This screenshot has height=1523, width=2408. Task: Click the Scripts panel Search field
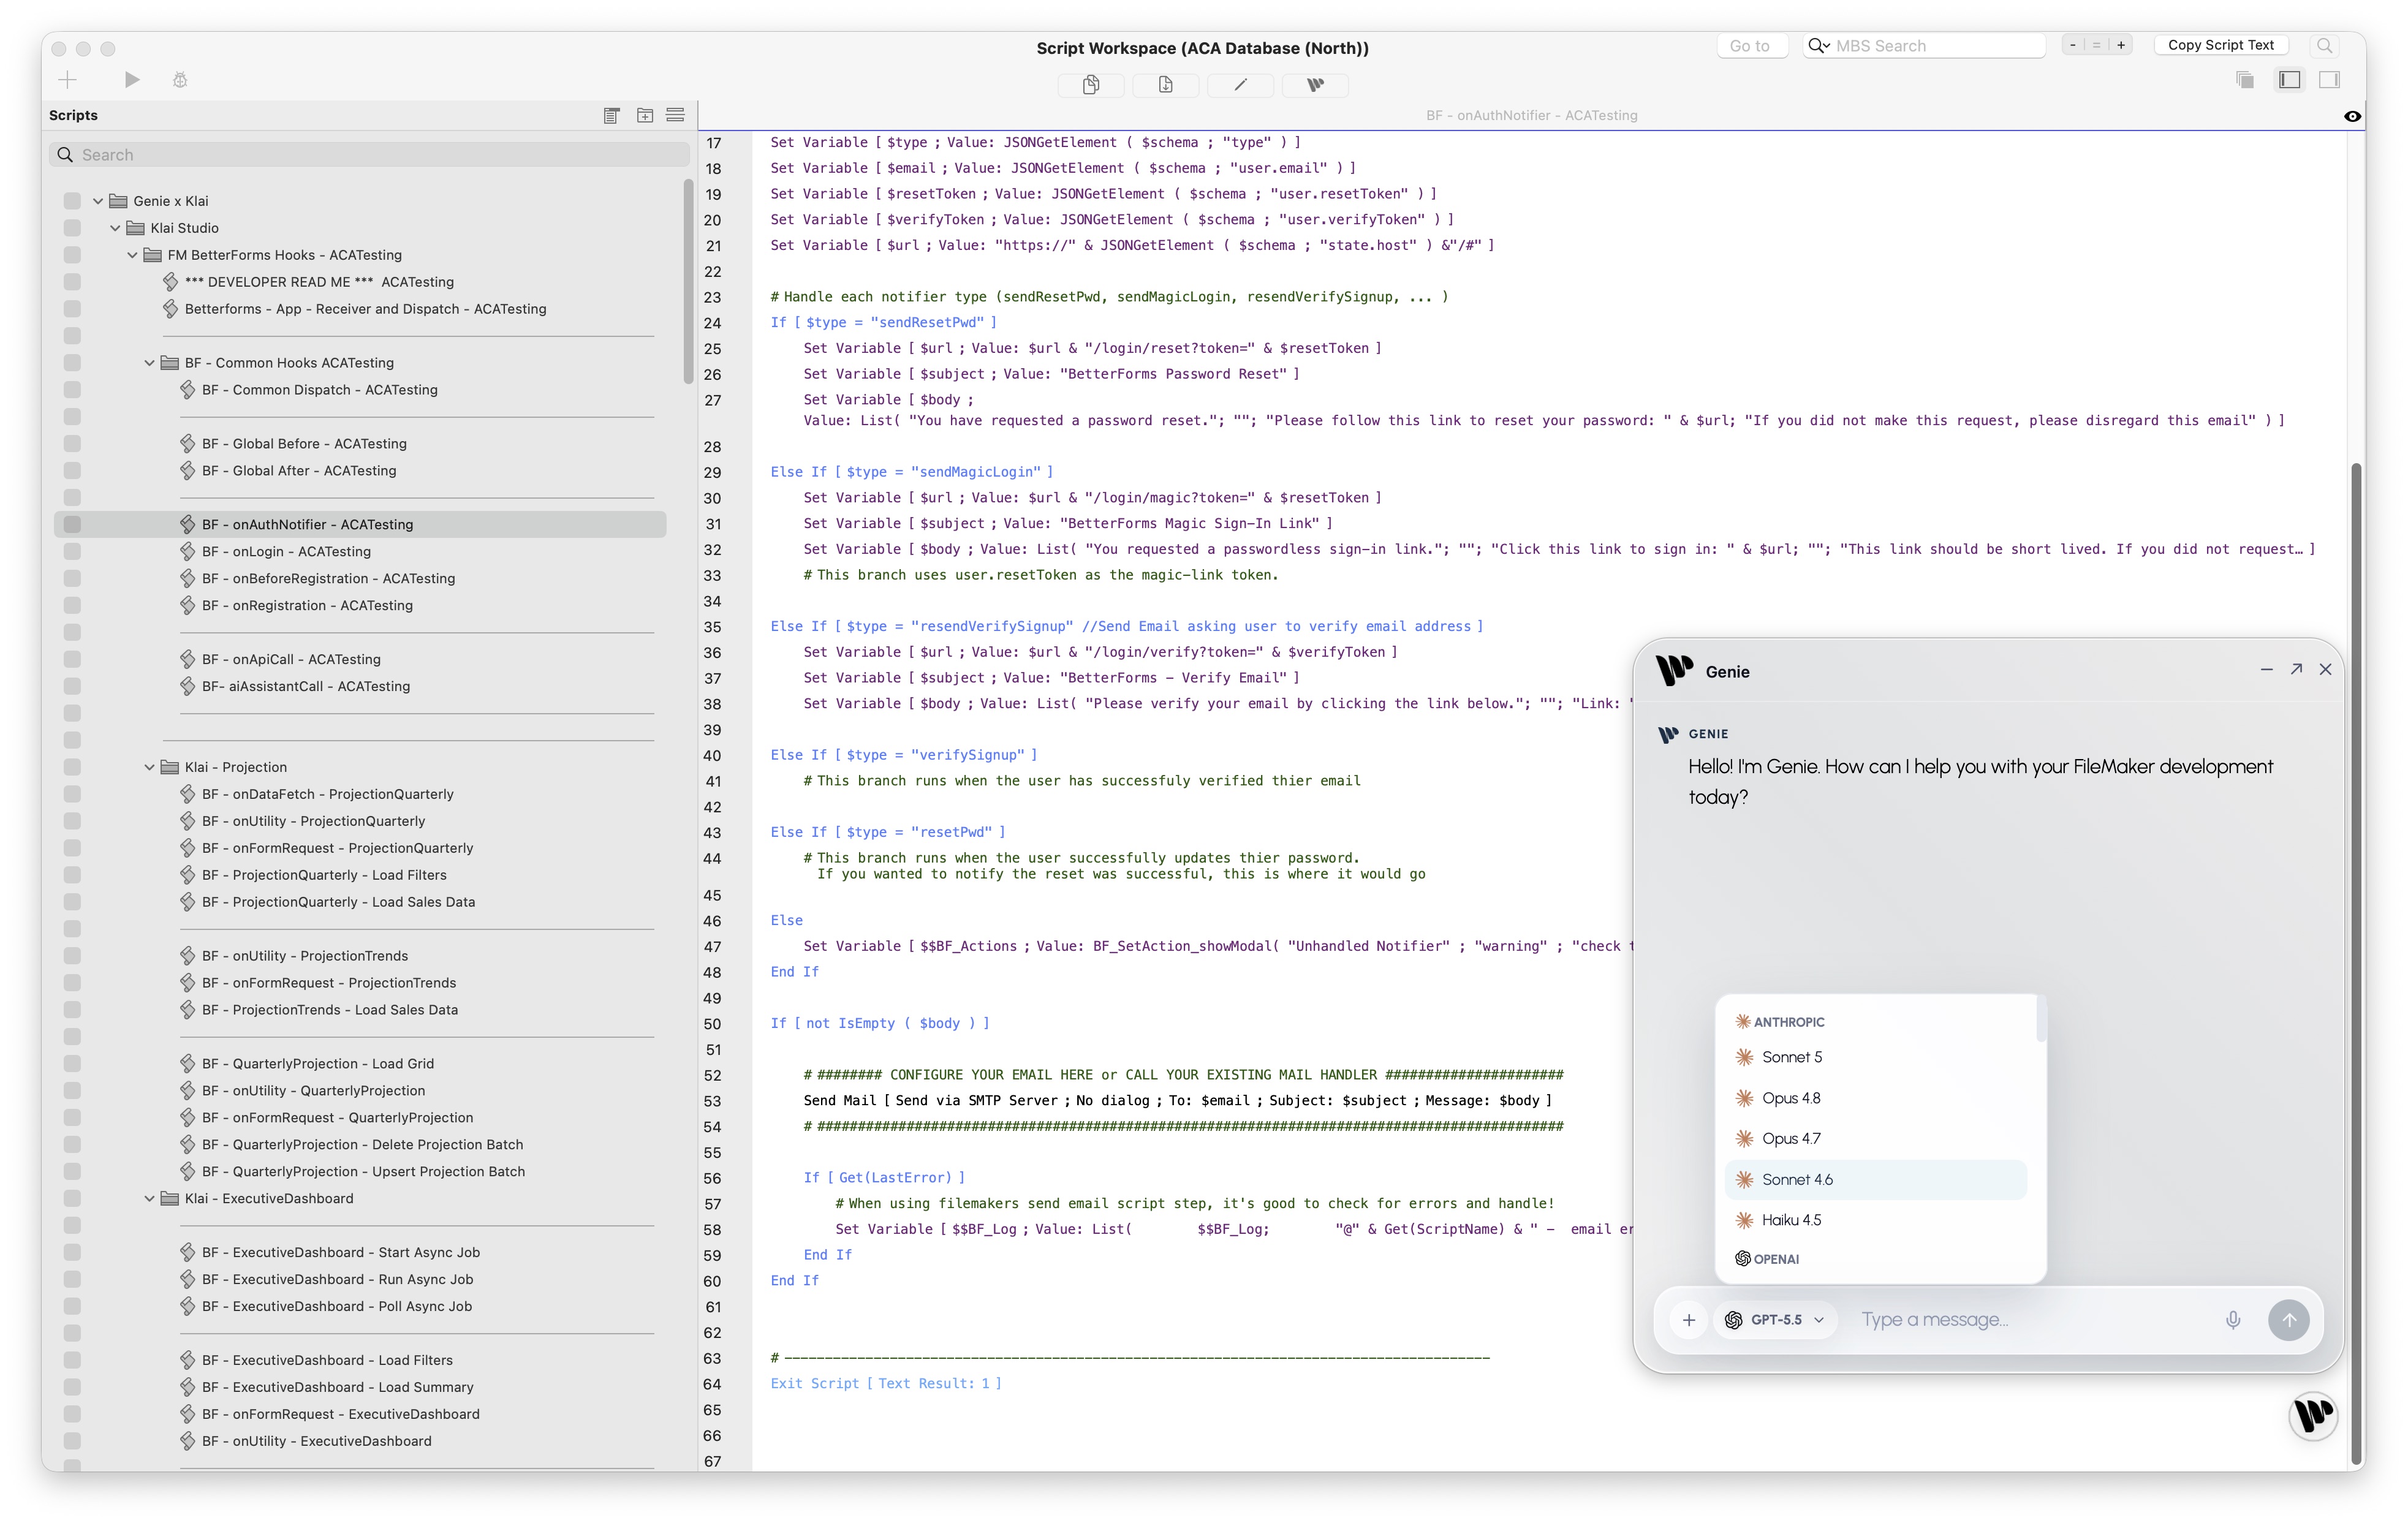pyautogui.click(x=369, y=155)
